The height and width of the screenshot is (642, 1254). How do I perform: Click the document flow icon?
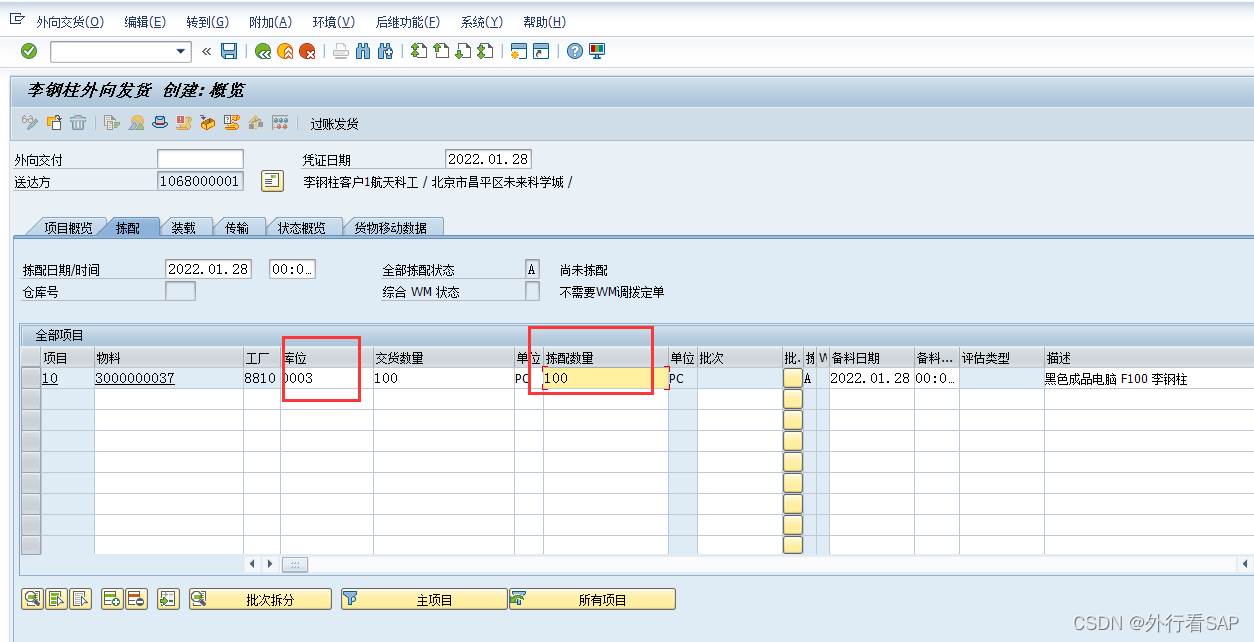click(111, 123)
